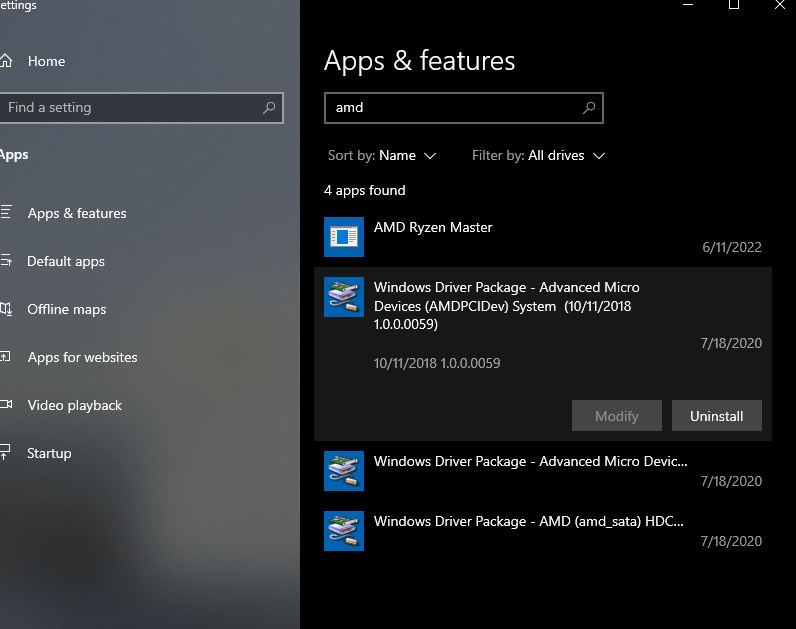Click the Home icon in sidebar
Image resolution: width=796 pixels, height=629 pixels.
pos(6,61)
